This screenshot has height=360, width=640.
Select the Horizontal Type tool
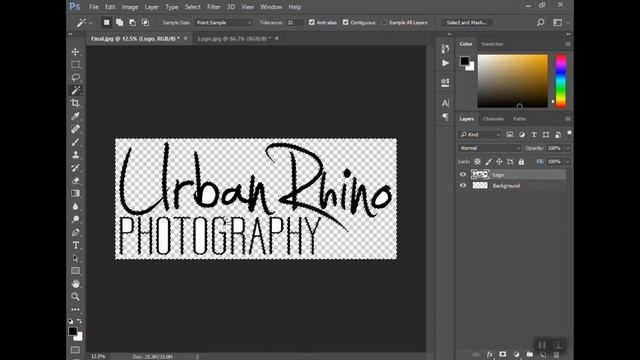pos(76,245)
